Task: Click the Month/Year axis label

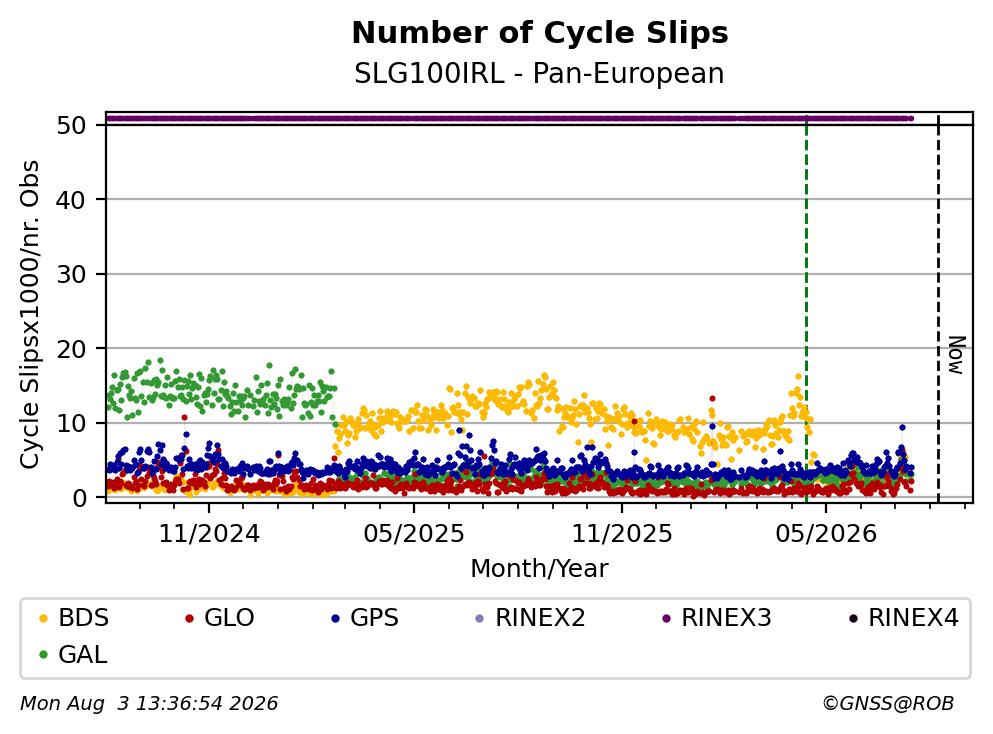Action: (539, 569)
